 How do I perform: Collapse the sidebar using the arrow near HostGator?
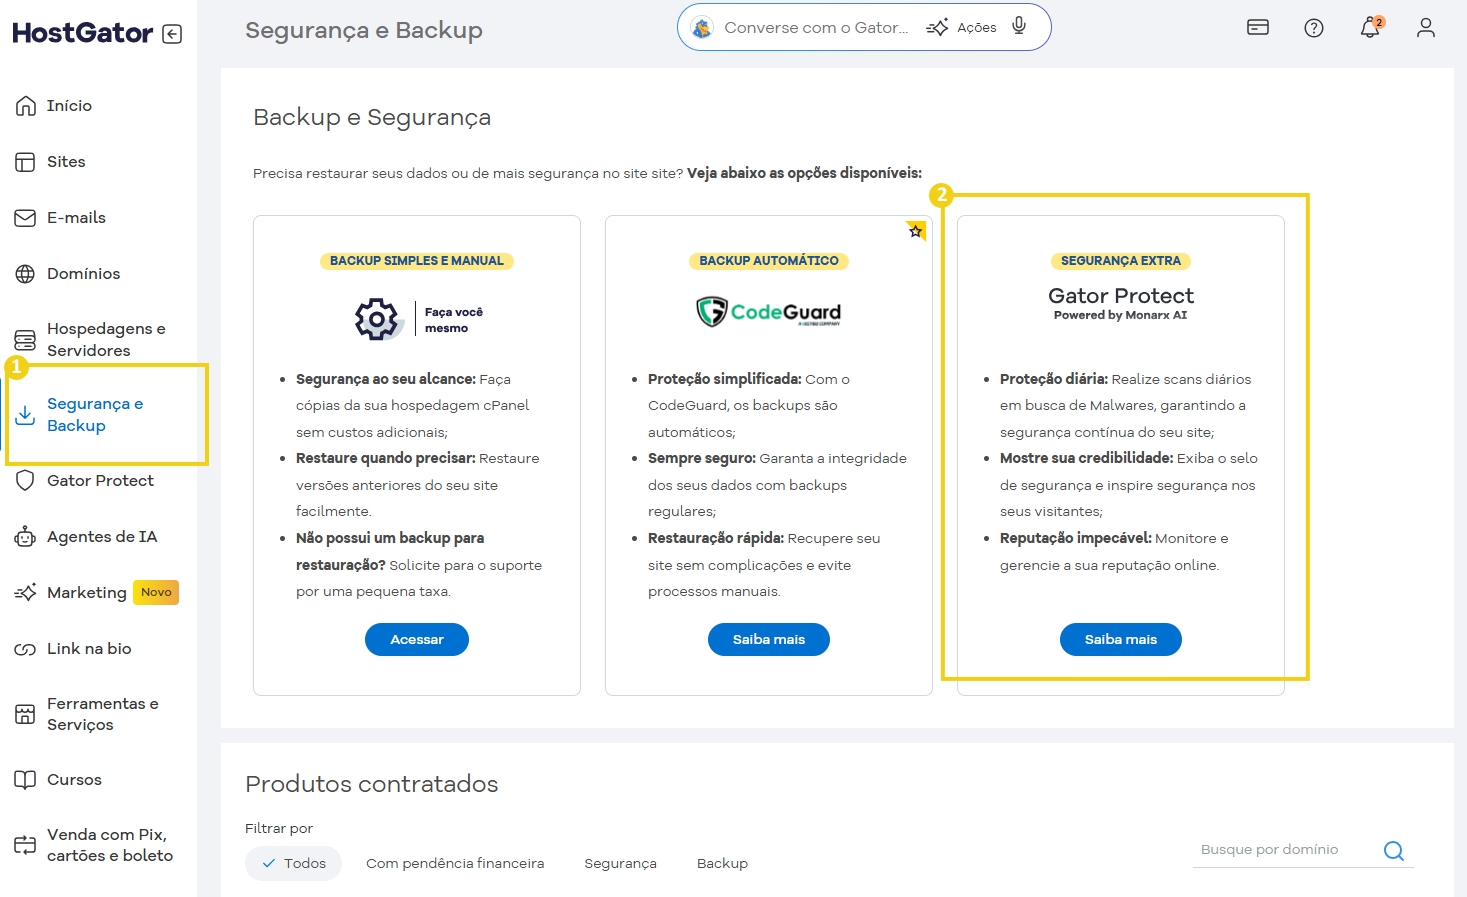coord(173,32)
